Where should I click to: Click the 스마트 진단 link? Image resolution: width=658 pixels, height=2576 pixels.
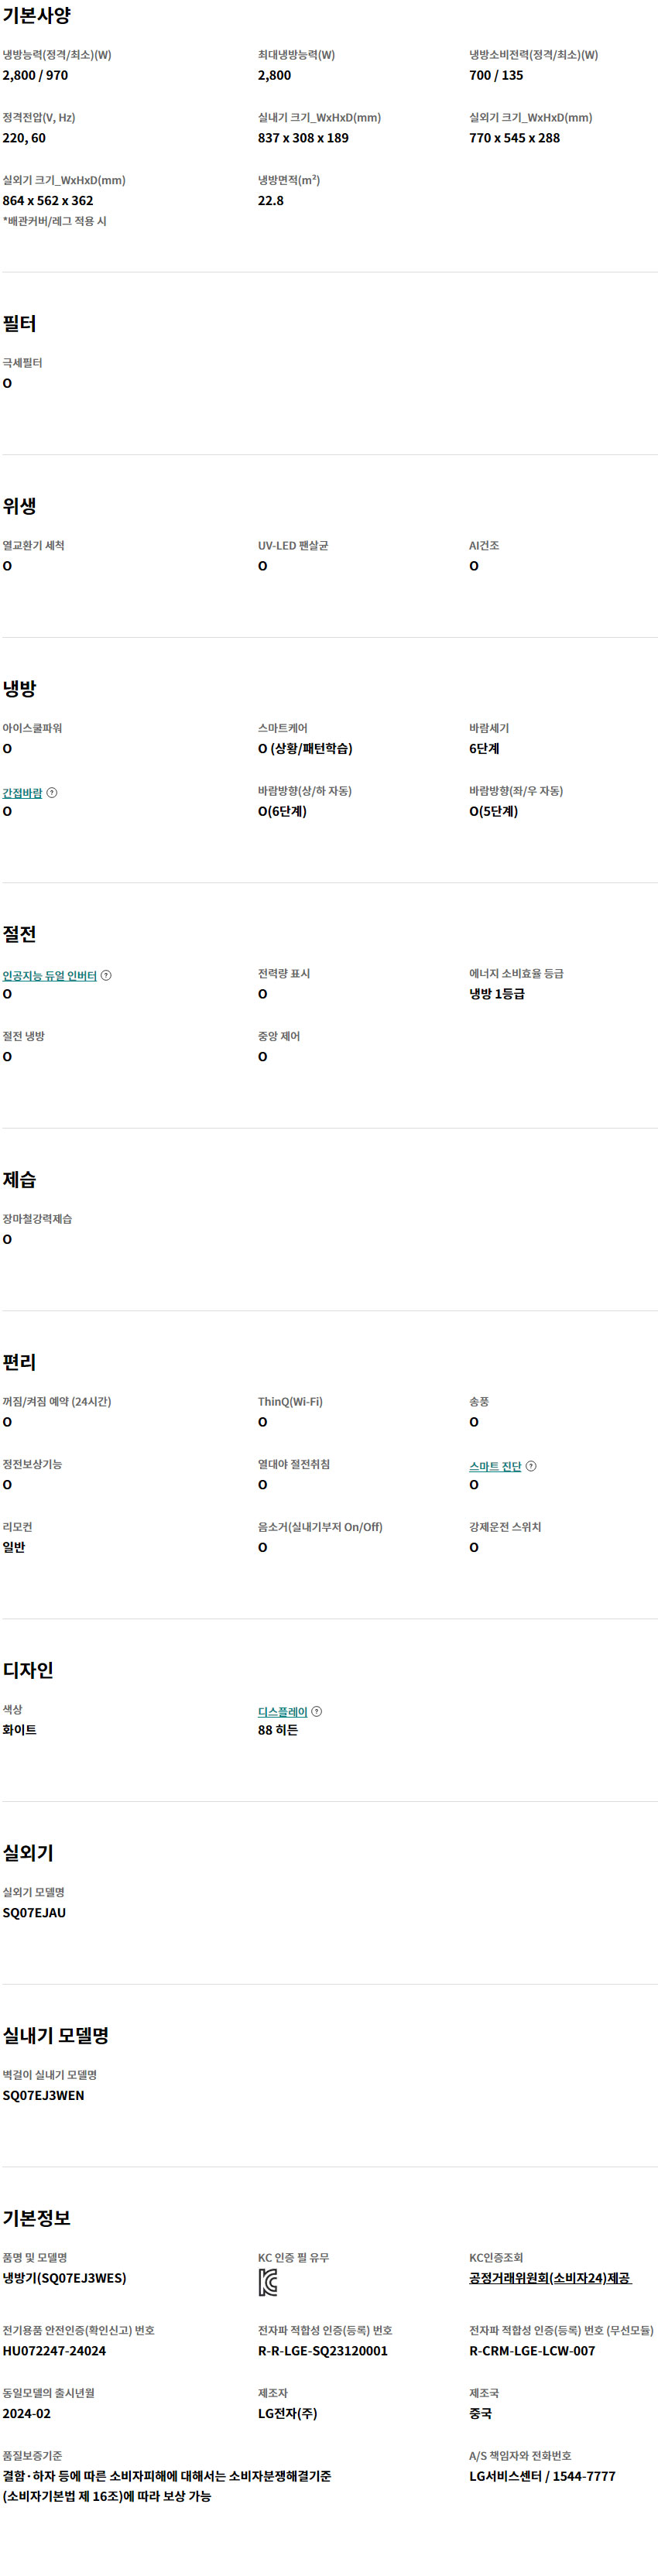(x=495, y=1467)
